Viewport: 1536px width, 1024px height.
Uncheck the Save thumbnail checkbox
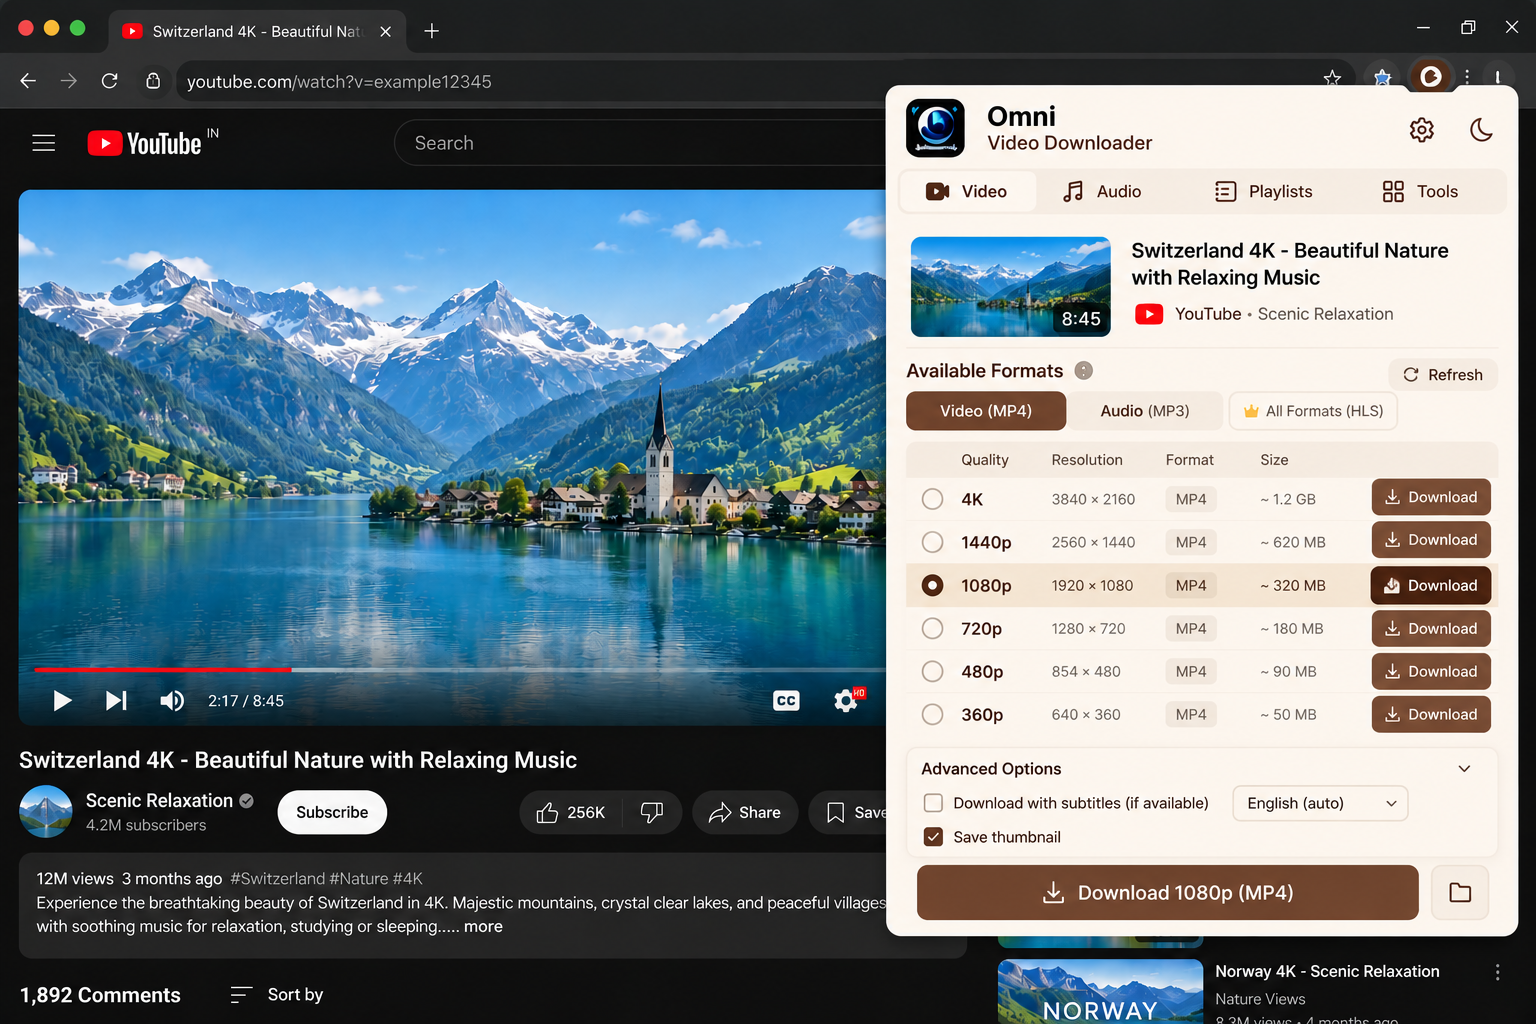pyautogui.click(x=933, y=837)
